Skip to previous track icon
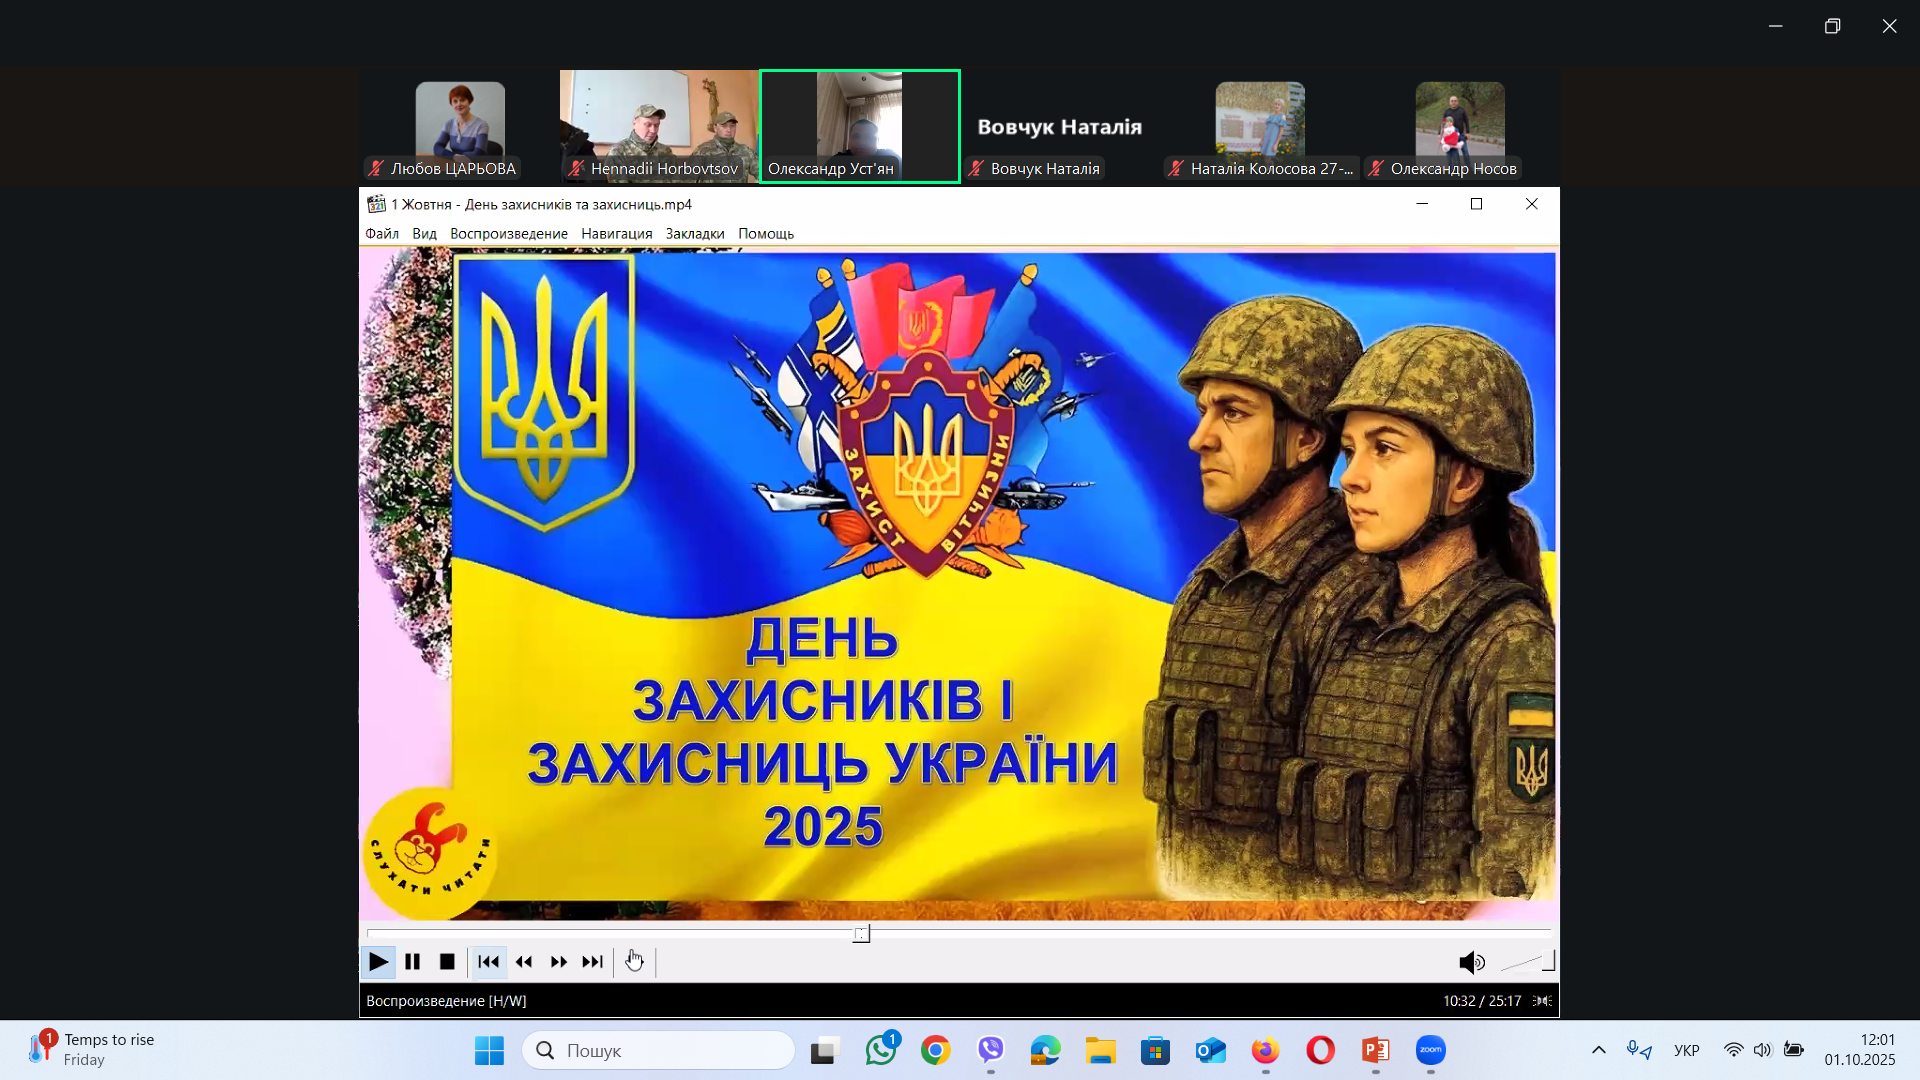The width and height of the screenshot is (1920, 1080). [488, 962]
